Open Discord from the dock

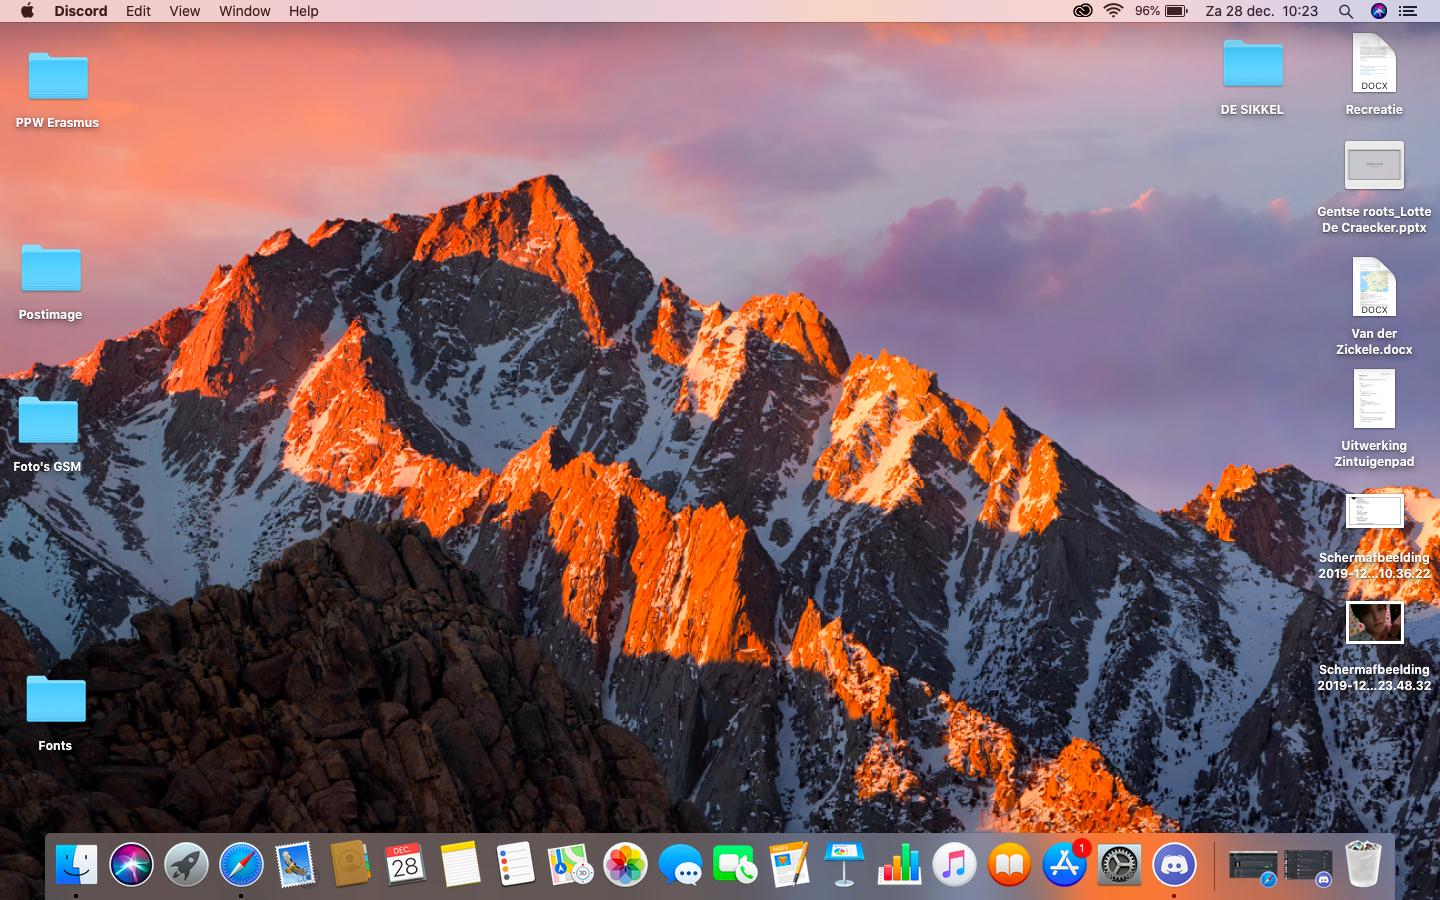[x=1174, y=865]
